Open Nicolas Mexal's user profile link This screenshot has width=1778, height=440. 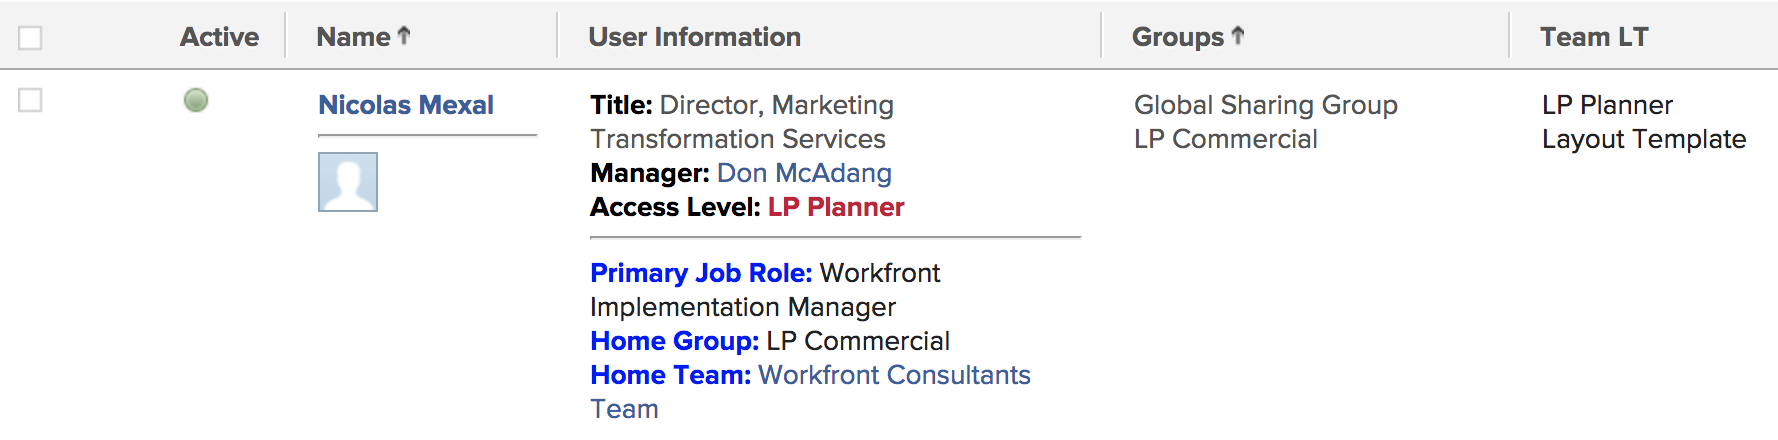[x=406, y=105]
